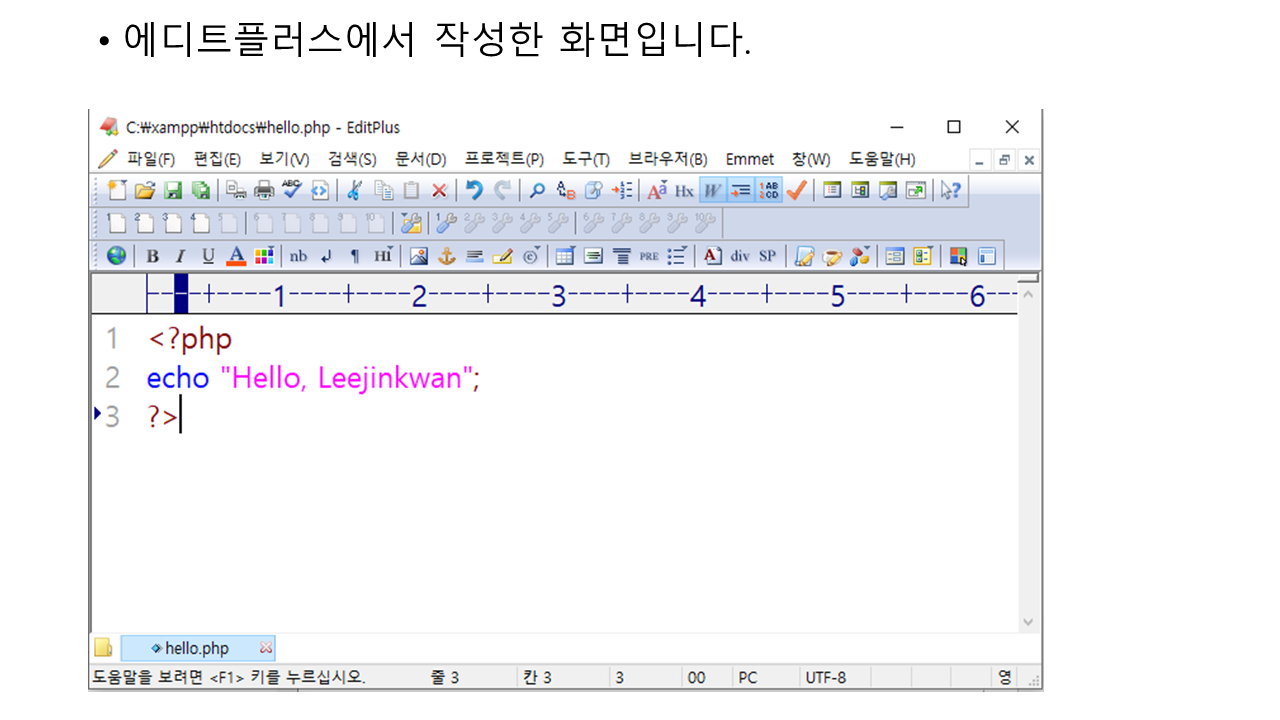Screen dimensions: 1280x720
Task: Open browser preview with the globe icon
Action: tap(117, 256)
